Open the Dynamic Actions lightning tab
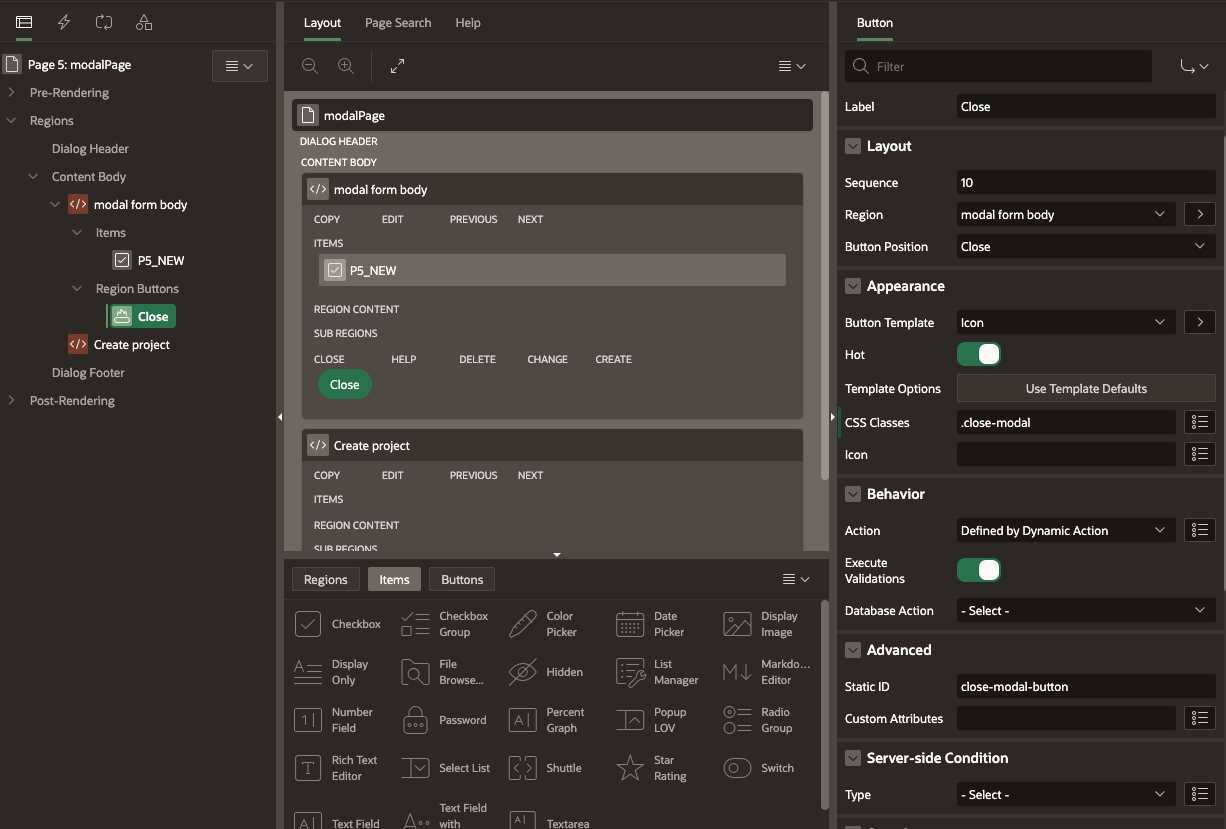1226x829 pixels. click(64, 22)
